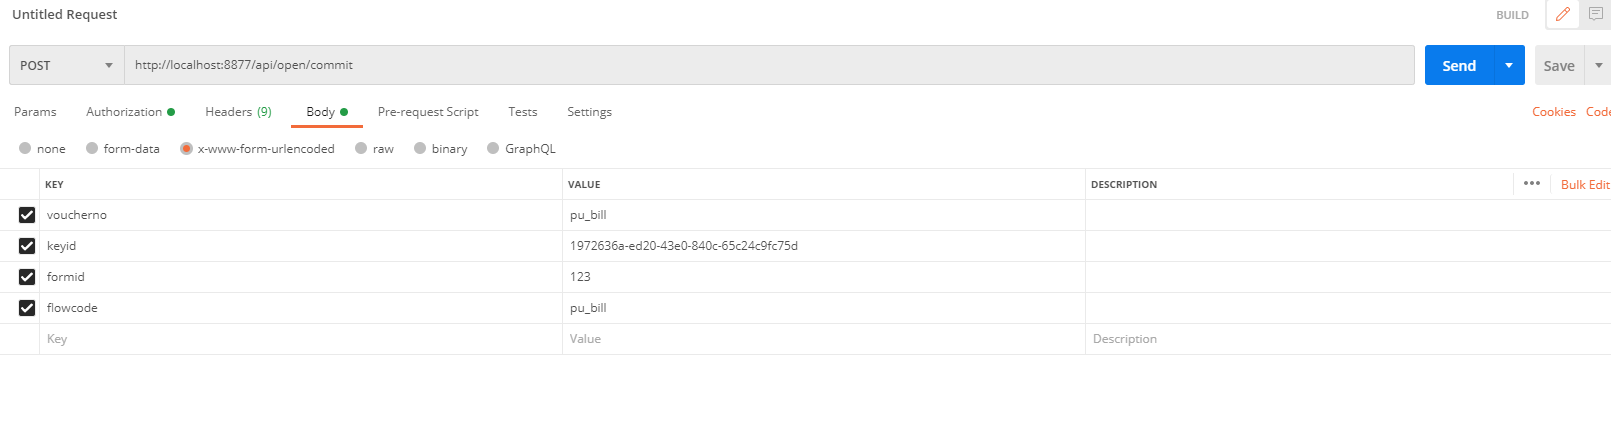Screen dimensions: 1611x436
Task: Select the binary body radio button
Action: coord(420,148)
